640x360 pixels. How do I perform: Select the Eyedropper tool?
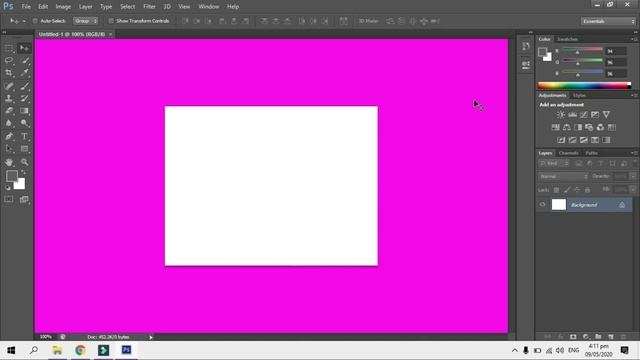coord(24,73)
